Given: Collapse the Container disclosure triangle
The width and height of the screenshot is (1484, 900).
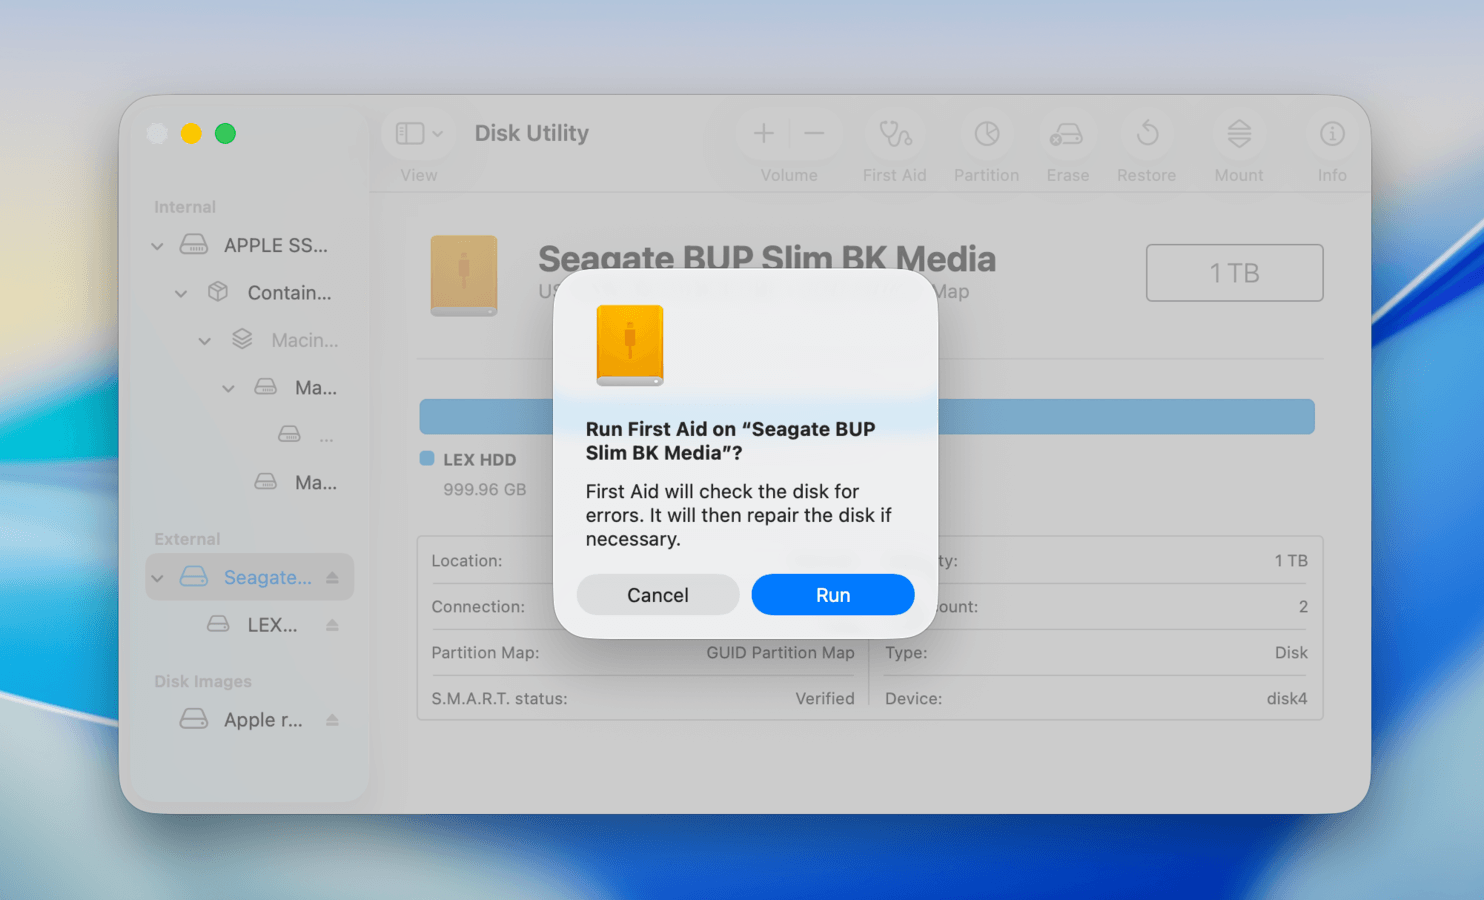Looking at the screenshot, I should pos(181,292).
